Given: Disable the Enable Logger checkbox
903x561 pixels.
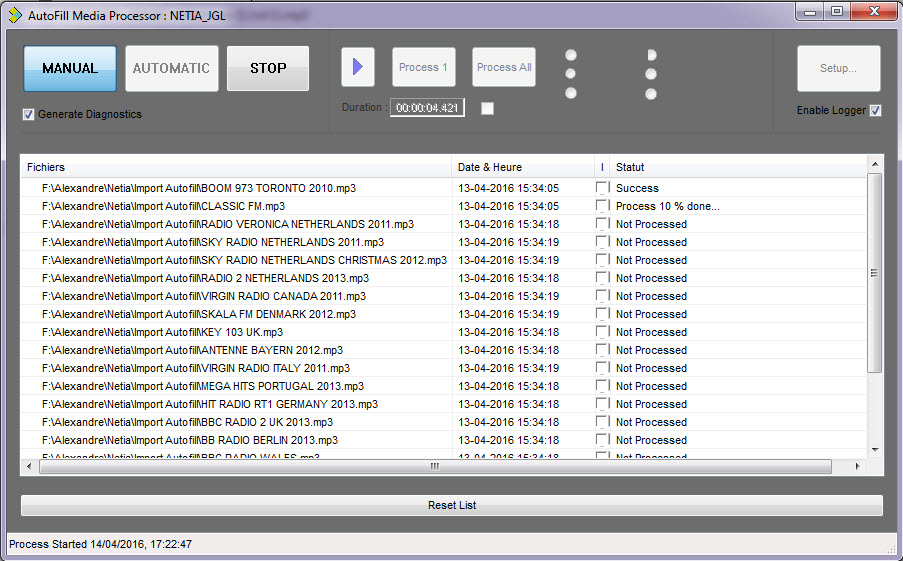Looking at the screenshot, I should coord(875,111).
